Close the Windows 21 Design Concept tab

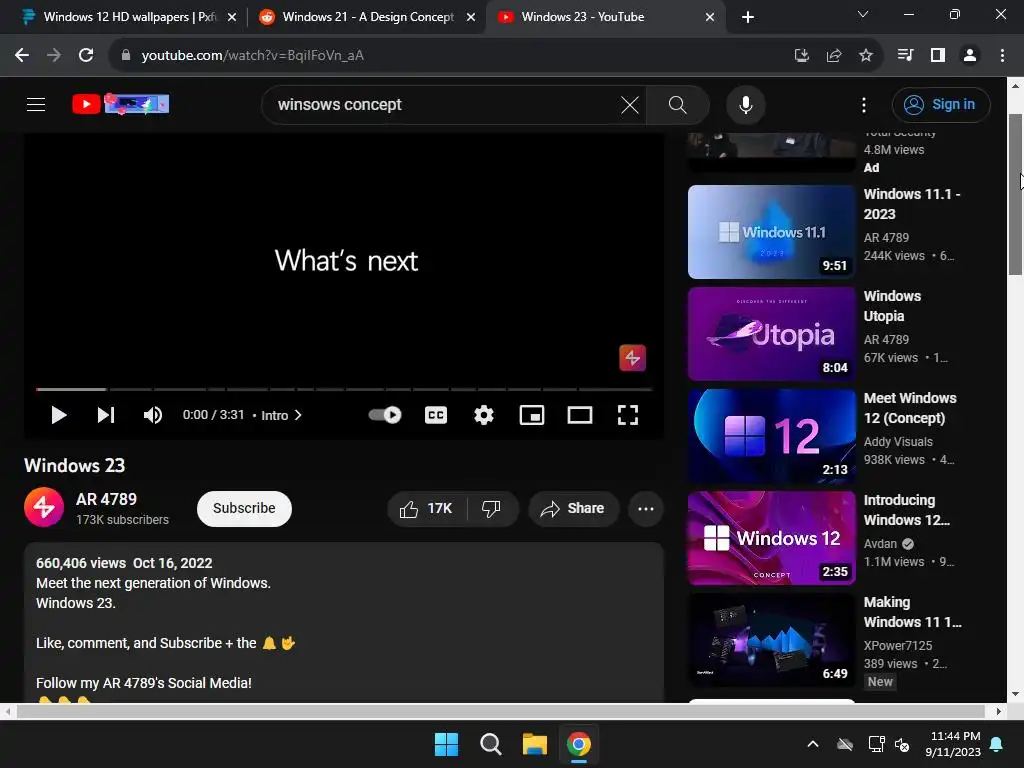[470, 17]
